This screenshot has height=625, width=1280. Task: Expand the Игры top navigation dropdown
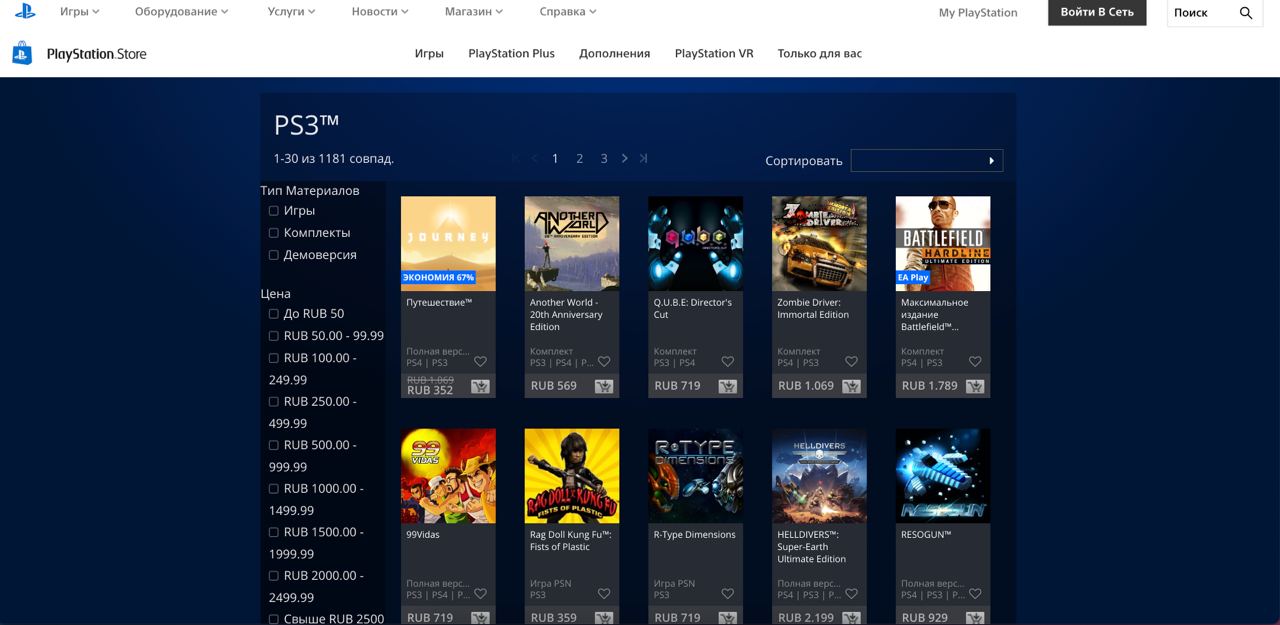click(x=80, y=12)
